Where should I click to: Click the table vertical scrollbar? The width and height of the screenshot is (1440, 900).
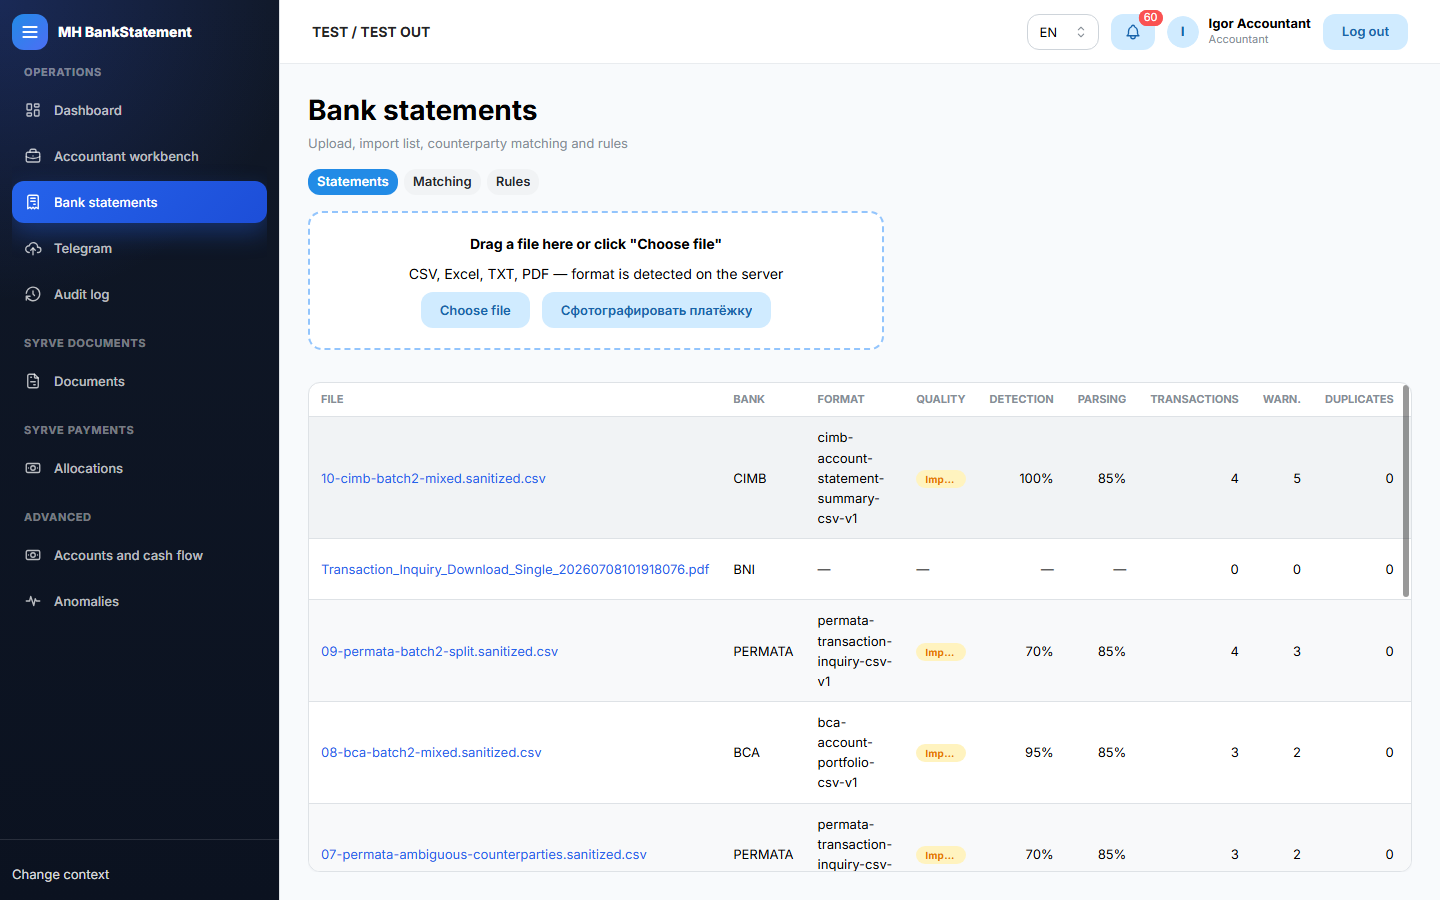point(1406,491)
